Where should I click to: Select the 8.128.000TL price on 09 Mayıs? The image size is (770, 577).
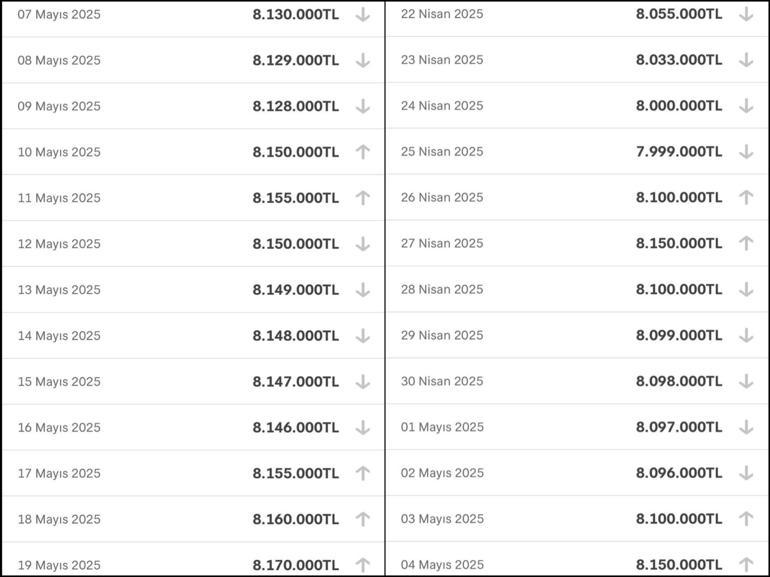tap(296, 106)
